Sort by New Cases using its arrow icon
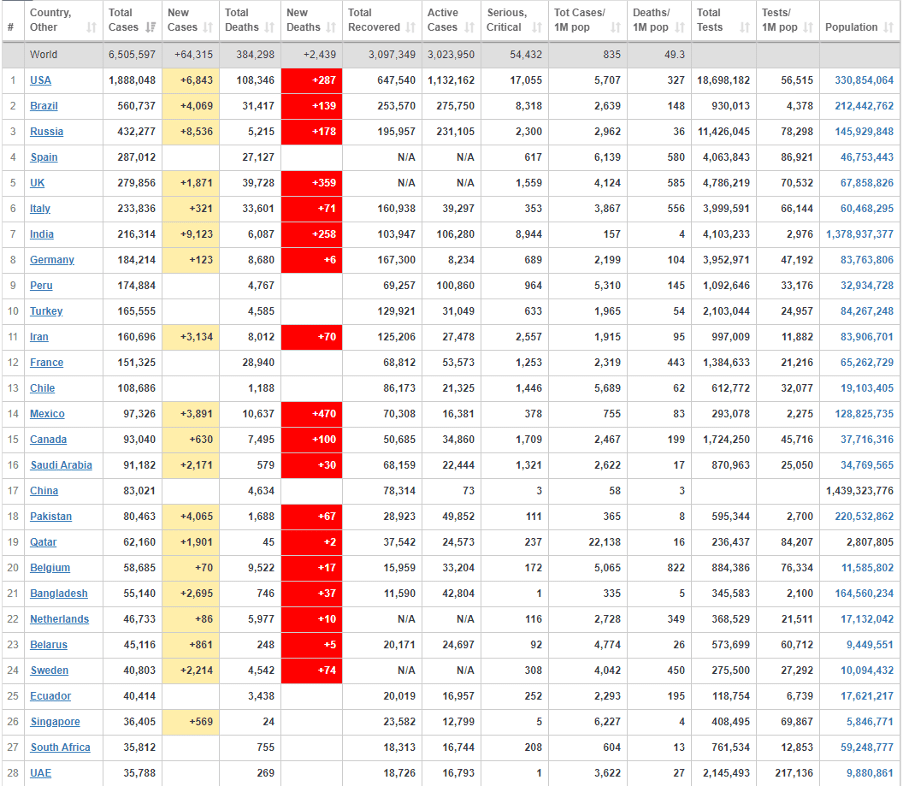This screenshot has height=786, width=902. tap(208, 27)
